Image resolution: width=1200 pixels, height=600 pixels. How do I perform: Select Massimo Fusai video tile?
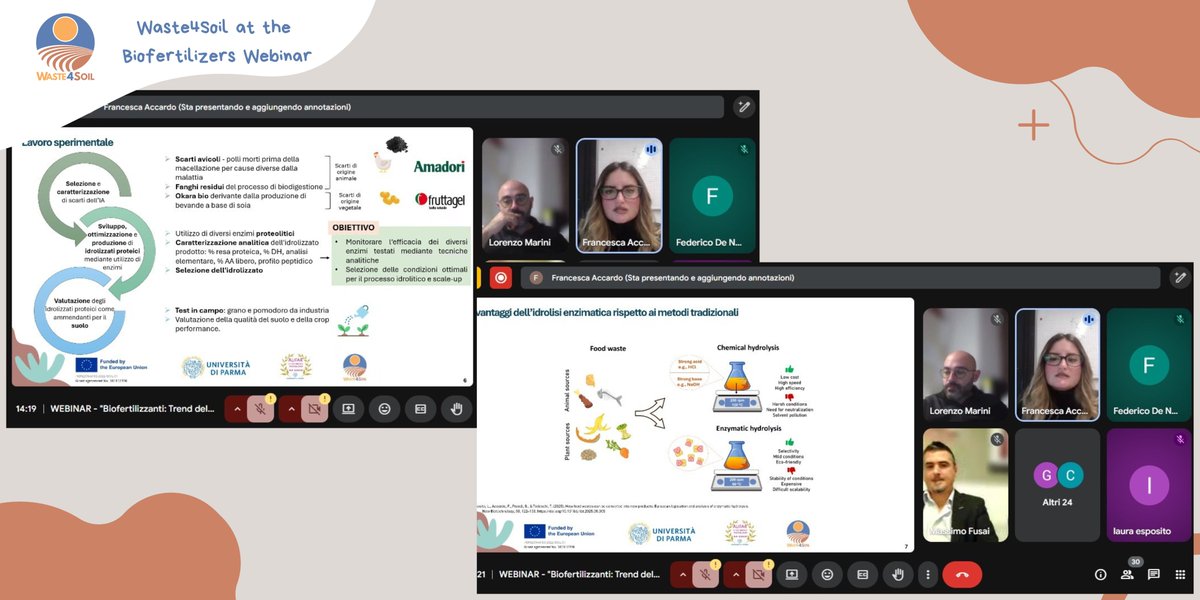(x=965, y=486)
